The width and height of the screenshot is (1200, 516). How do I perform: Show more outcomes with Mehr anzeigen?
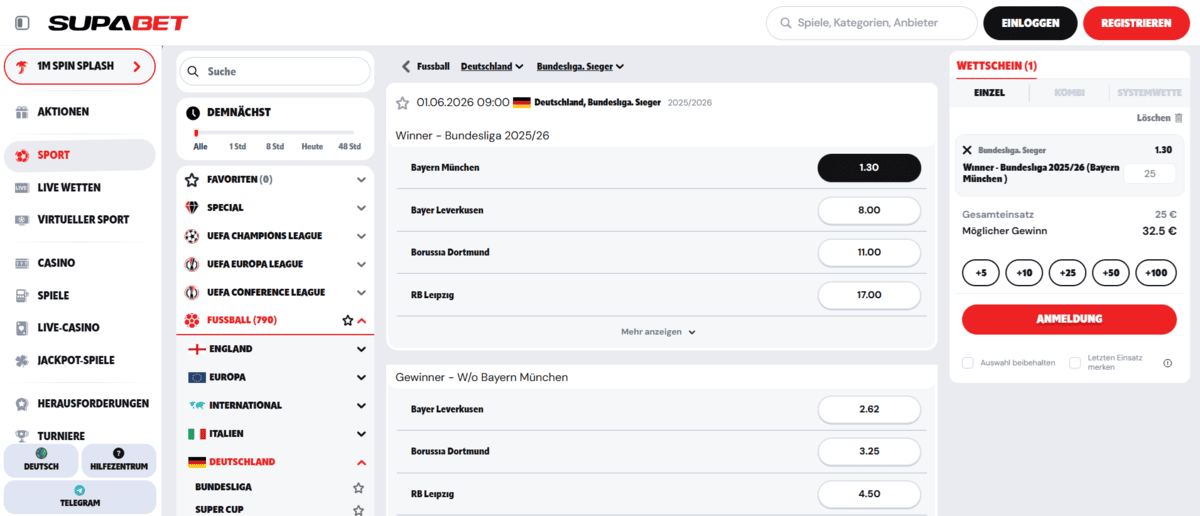point(658,331)
